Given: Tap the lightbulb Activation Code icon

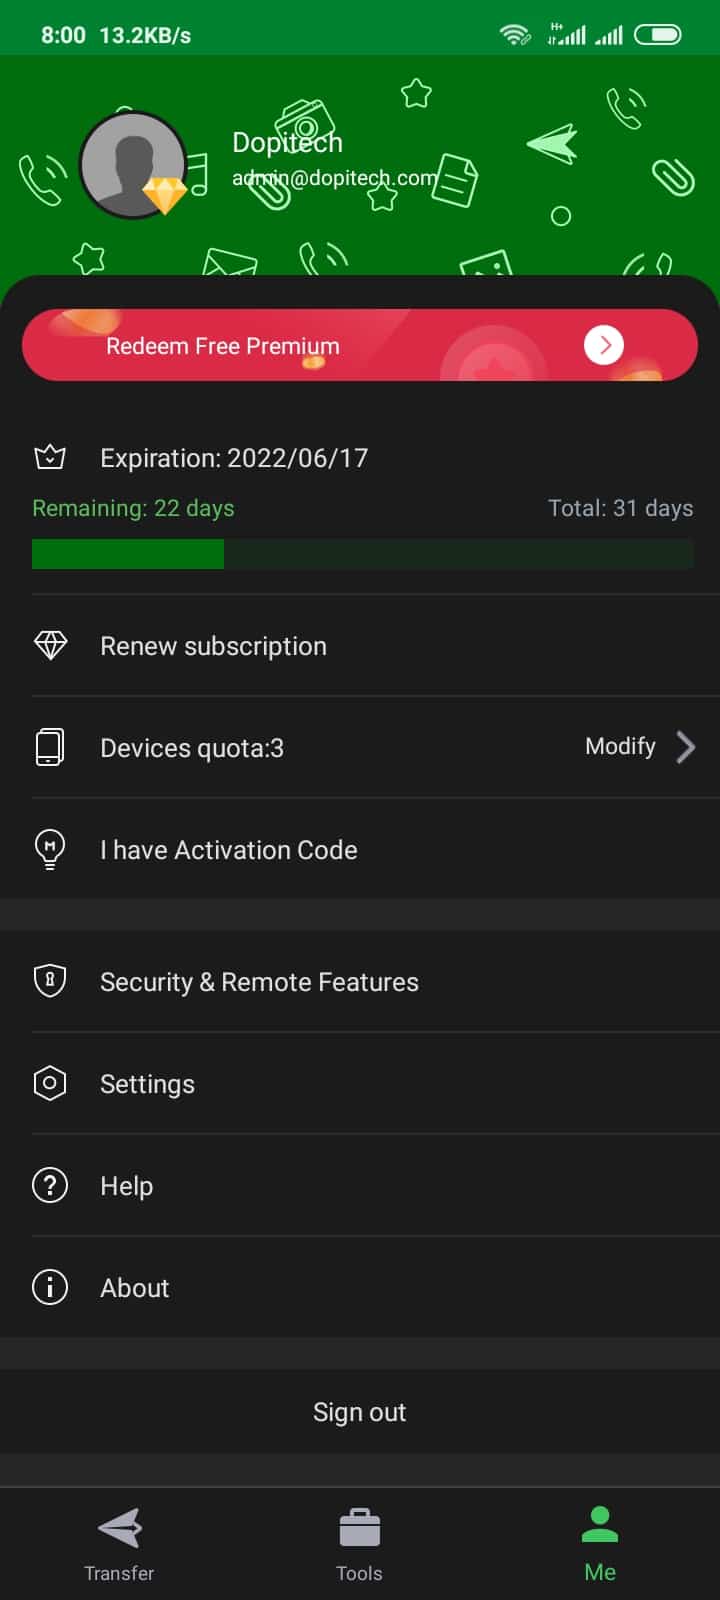Looking at the screenshot, I should 50,850.
